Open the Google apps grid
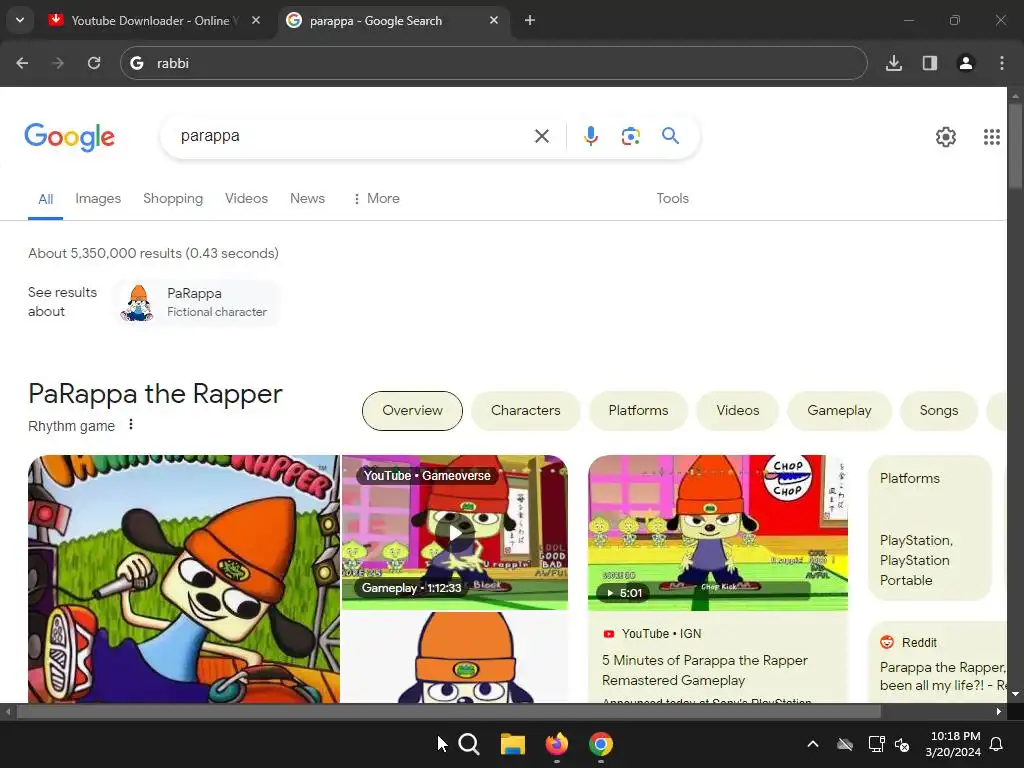 pos(992,137)
